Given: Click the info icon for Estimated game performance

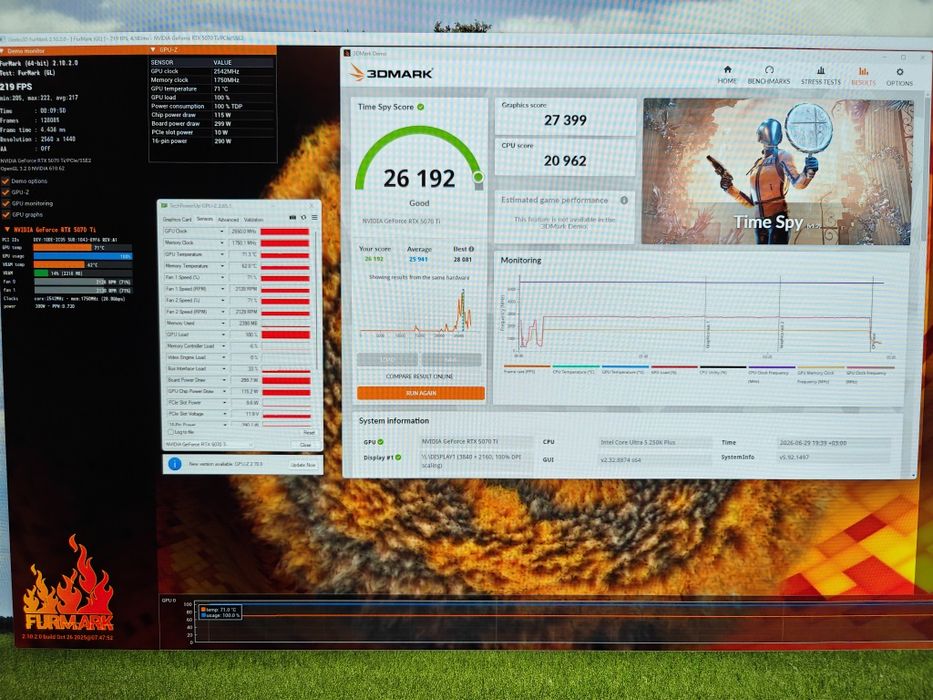Looking at the screenshot, I should 624,201.
